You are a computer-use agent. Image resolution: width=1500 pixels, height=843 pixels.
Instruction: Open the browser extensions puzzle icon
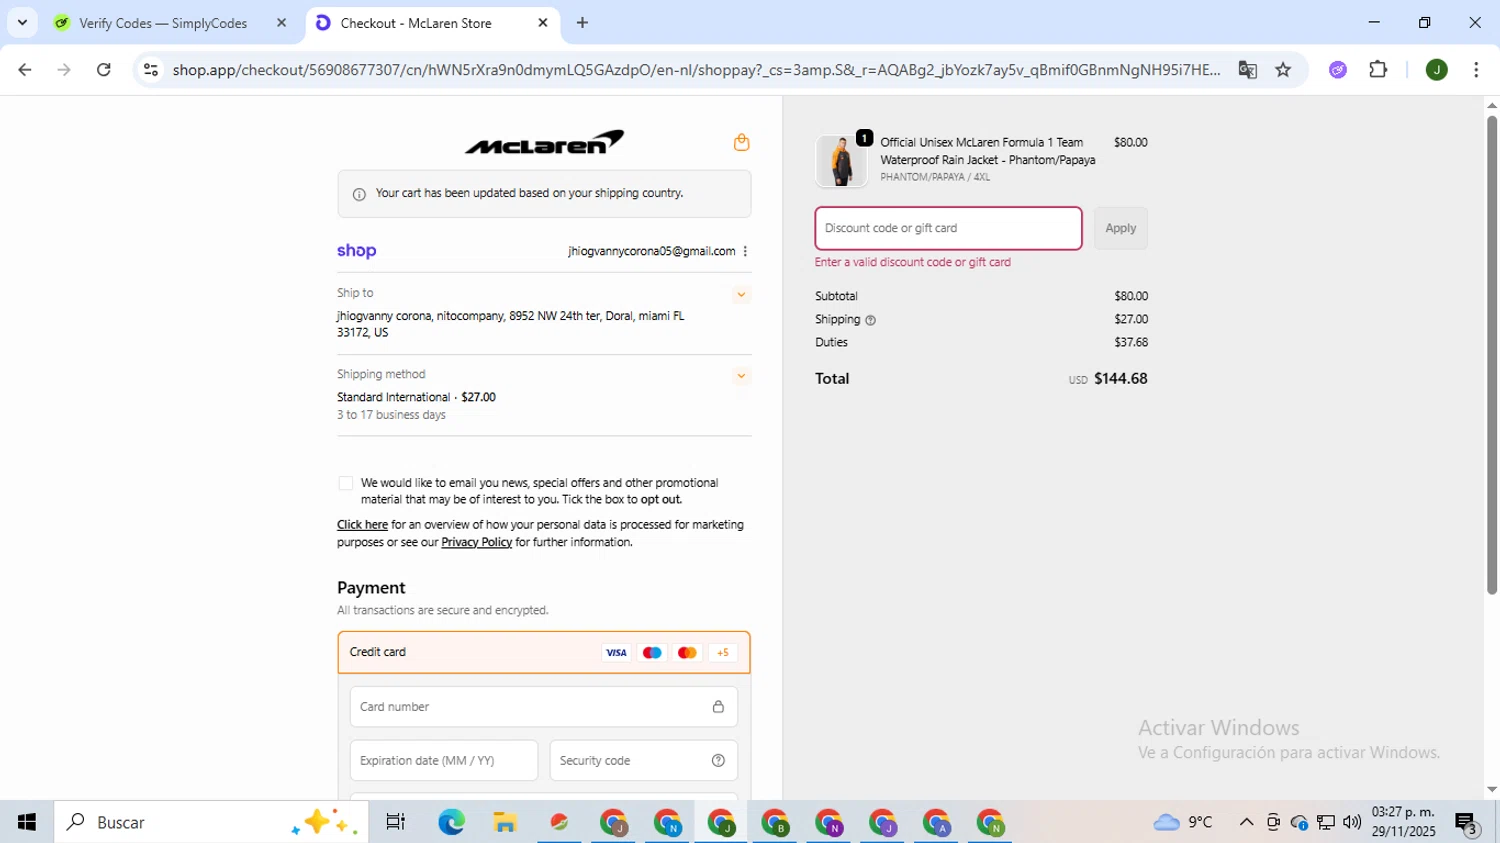coord(1378,69)
